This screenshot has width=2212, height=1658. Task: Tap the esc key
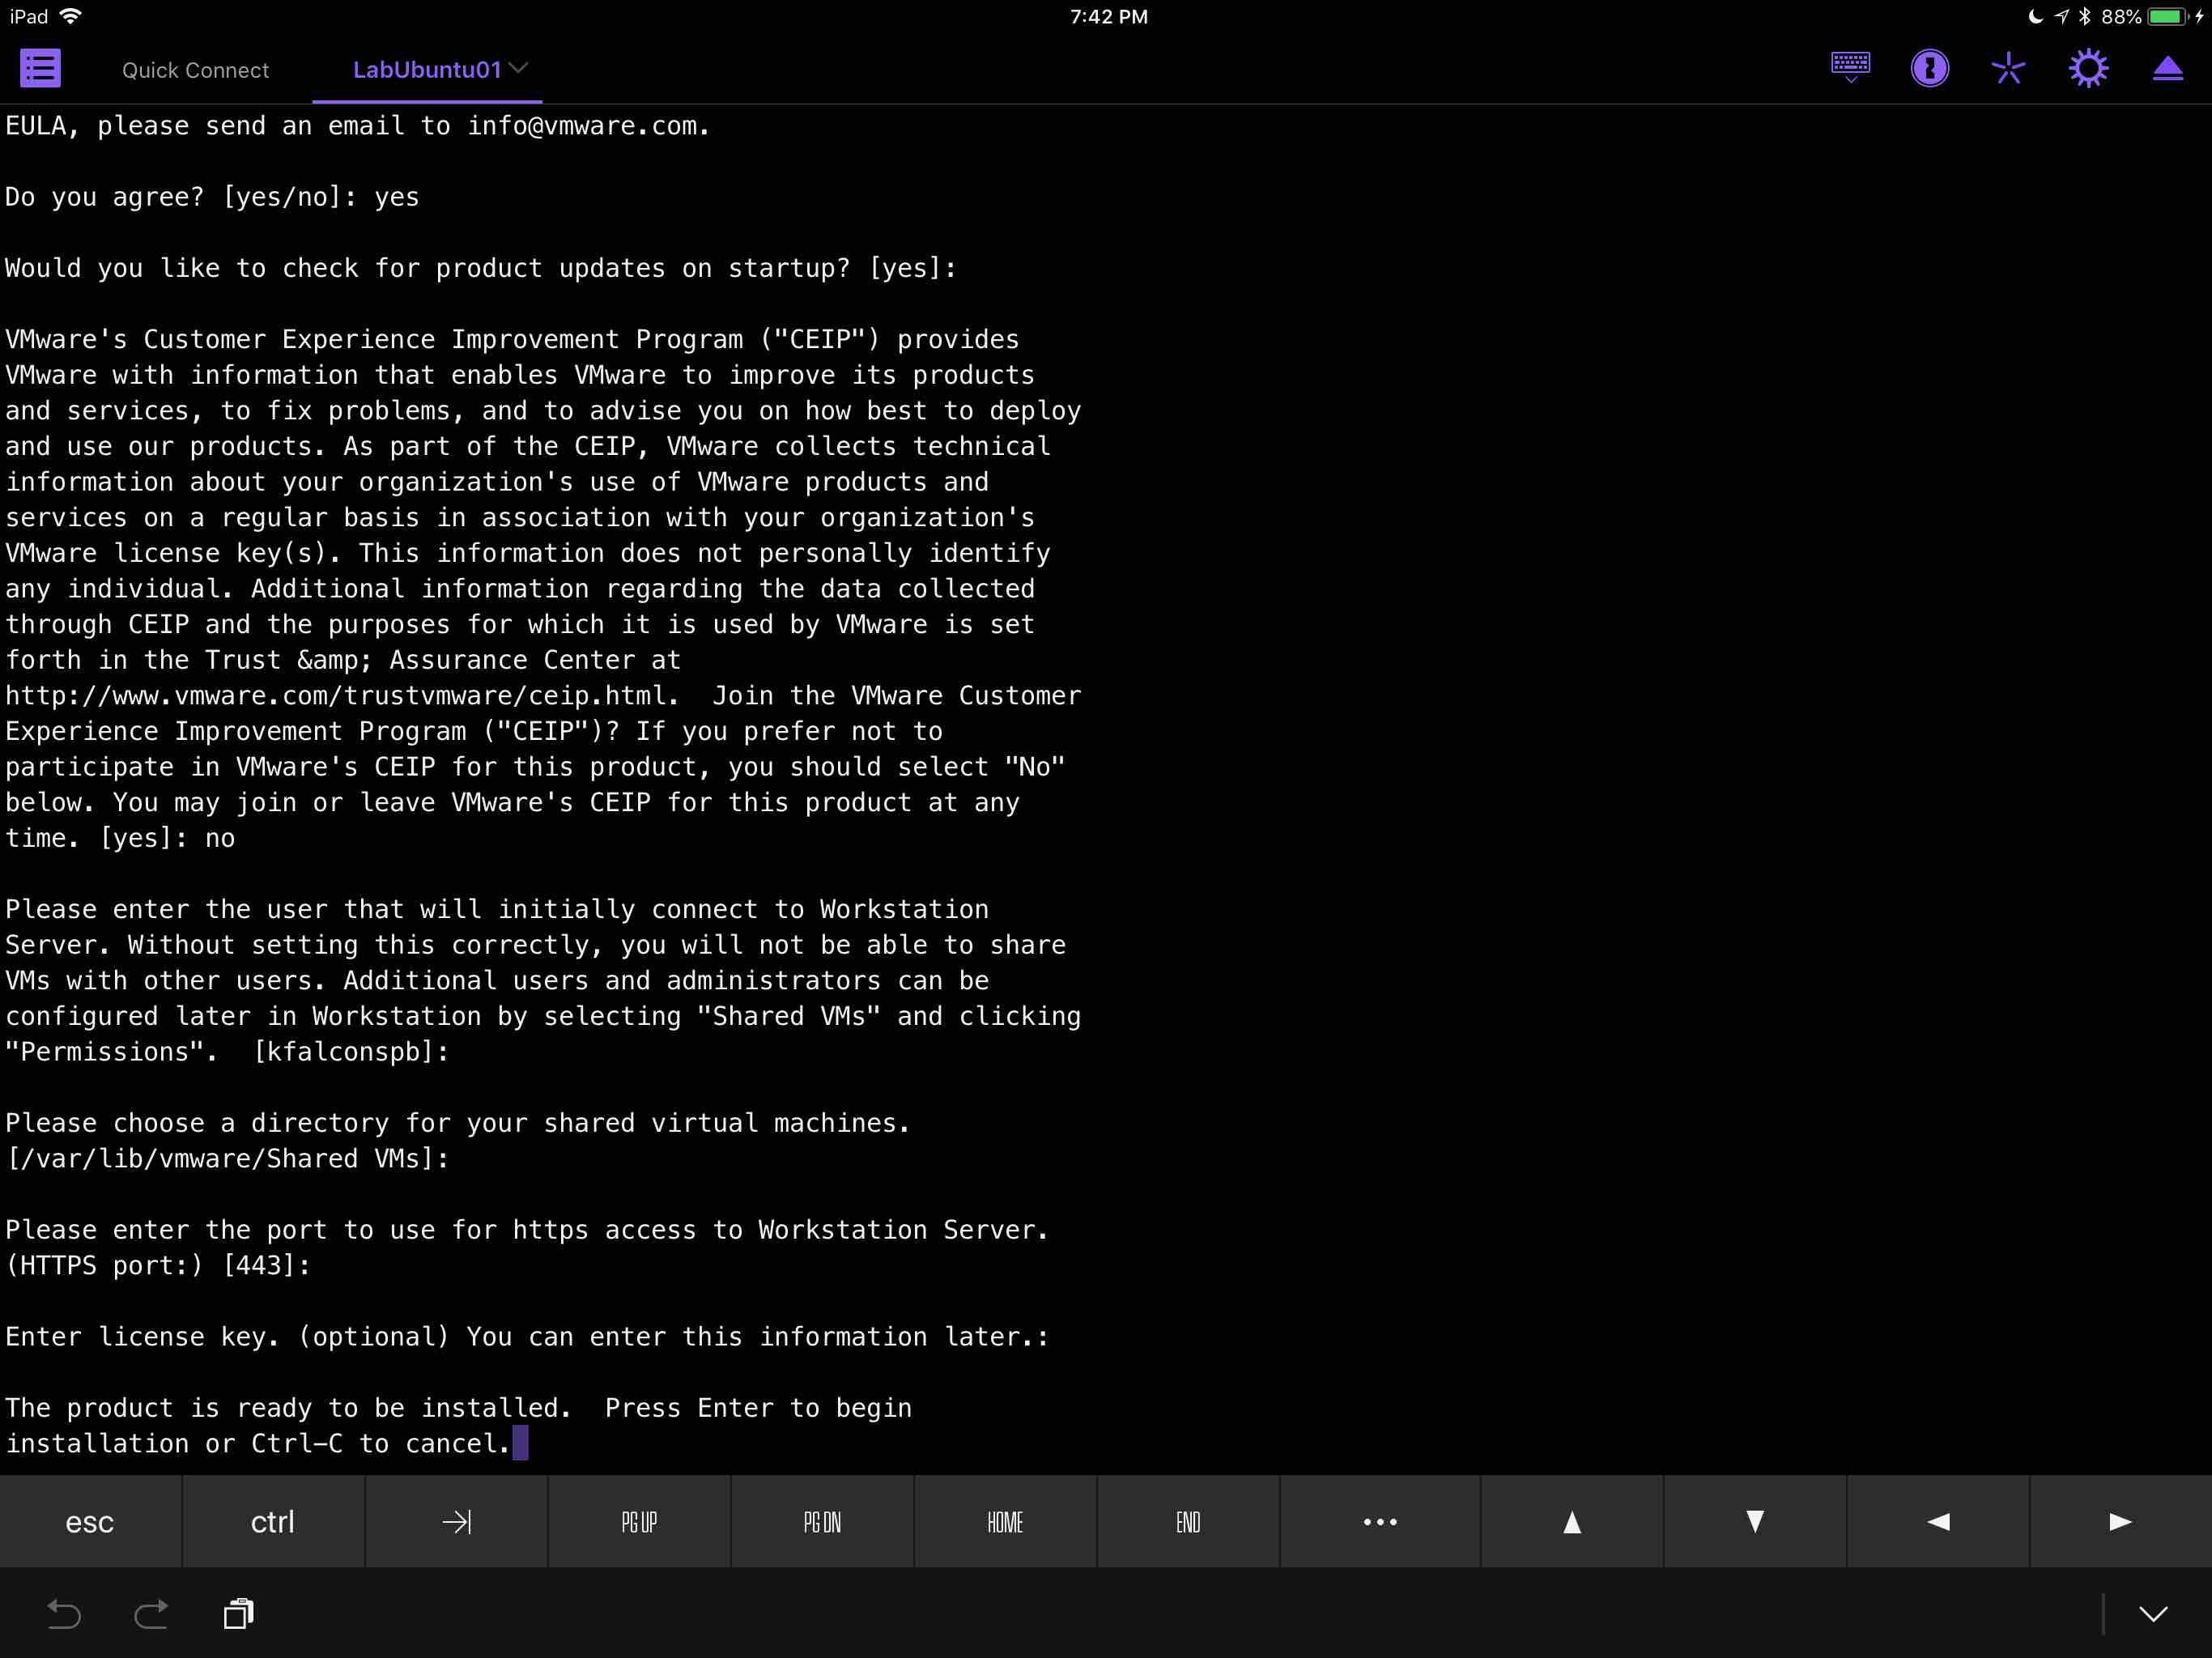90,1521
